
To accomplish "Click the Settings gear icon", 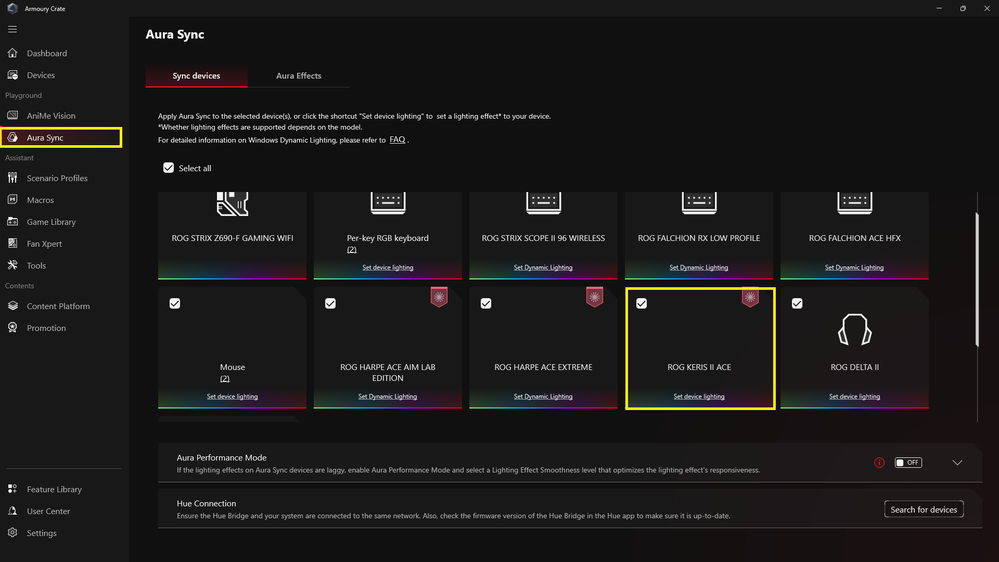I will 12,533.
